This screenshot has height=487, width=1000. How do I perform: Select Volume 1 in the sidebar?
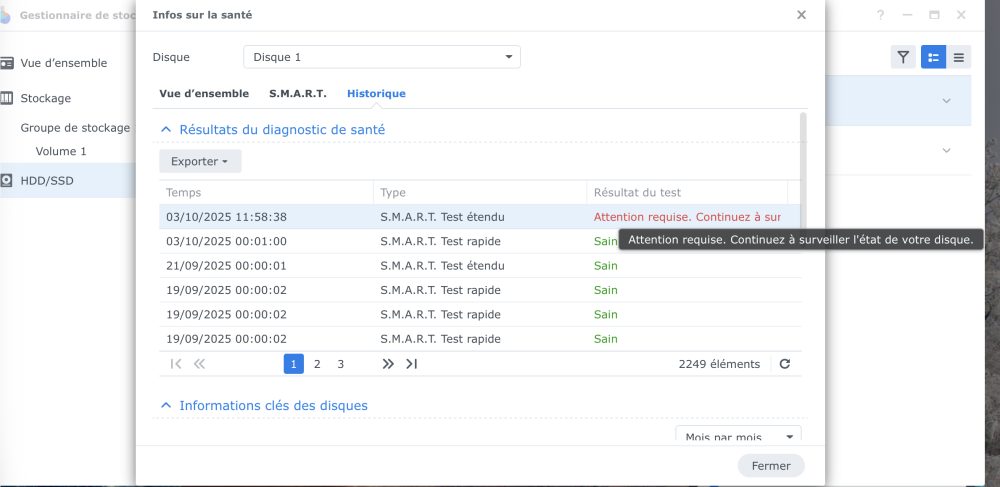[61, 151]
